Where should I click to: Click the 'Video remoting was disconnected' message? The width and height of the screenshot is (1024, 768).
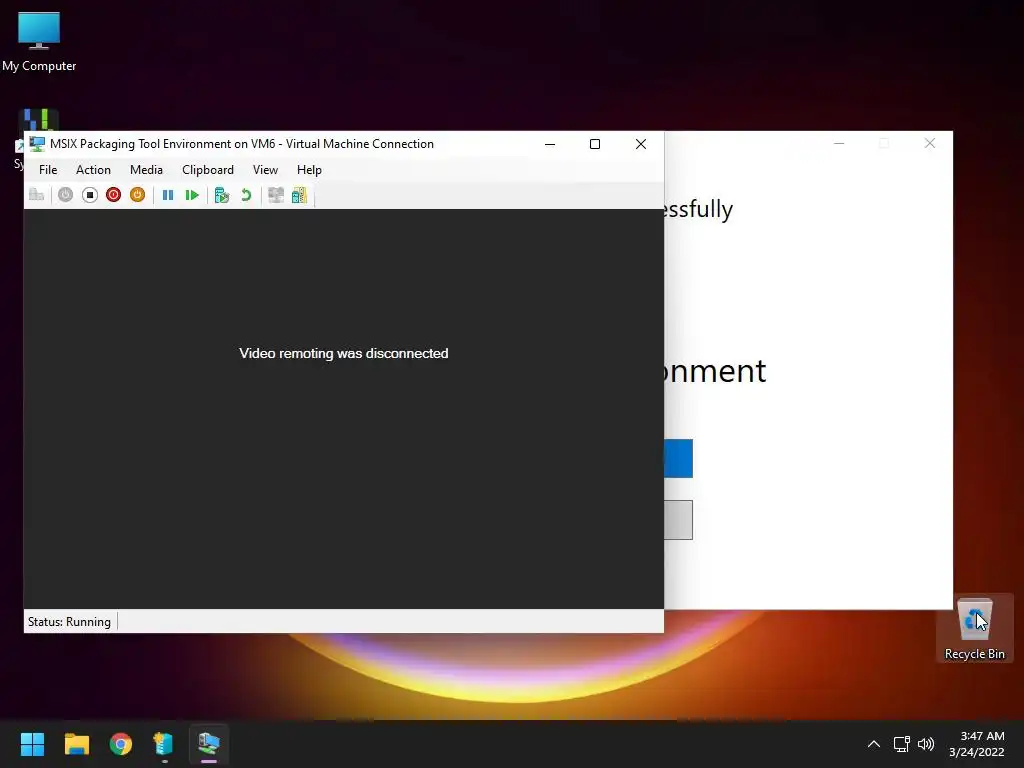pos(344,353)
